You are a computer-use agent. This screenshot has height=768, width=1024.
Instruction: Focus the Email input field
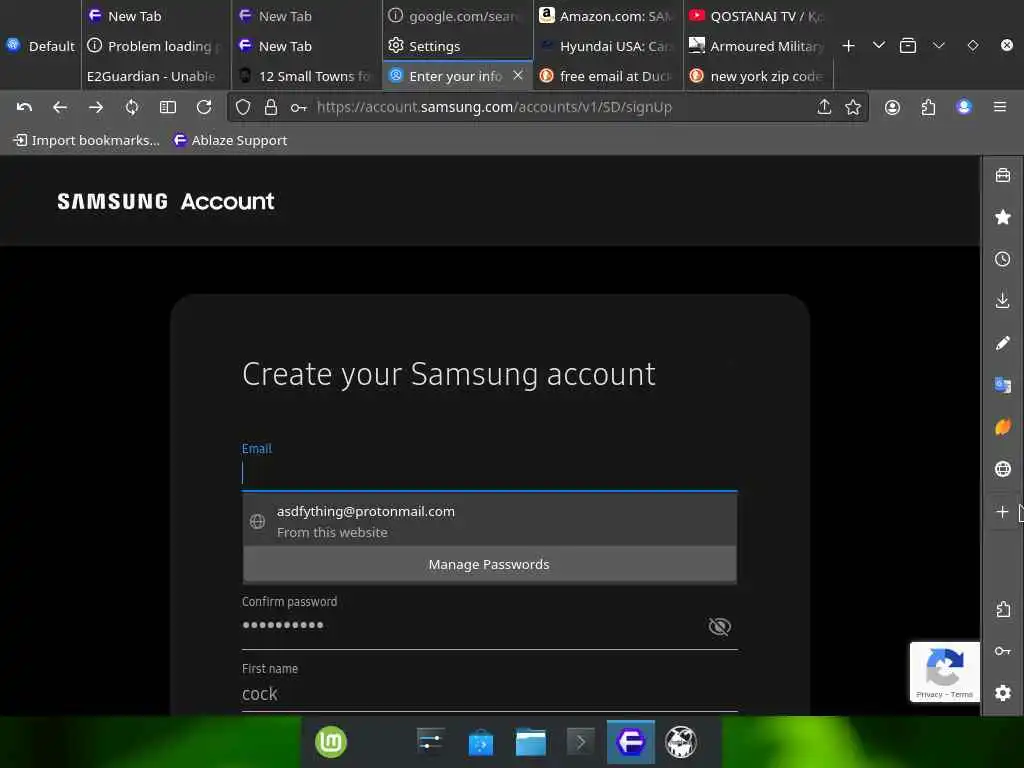tap(489, 473)
